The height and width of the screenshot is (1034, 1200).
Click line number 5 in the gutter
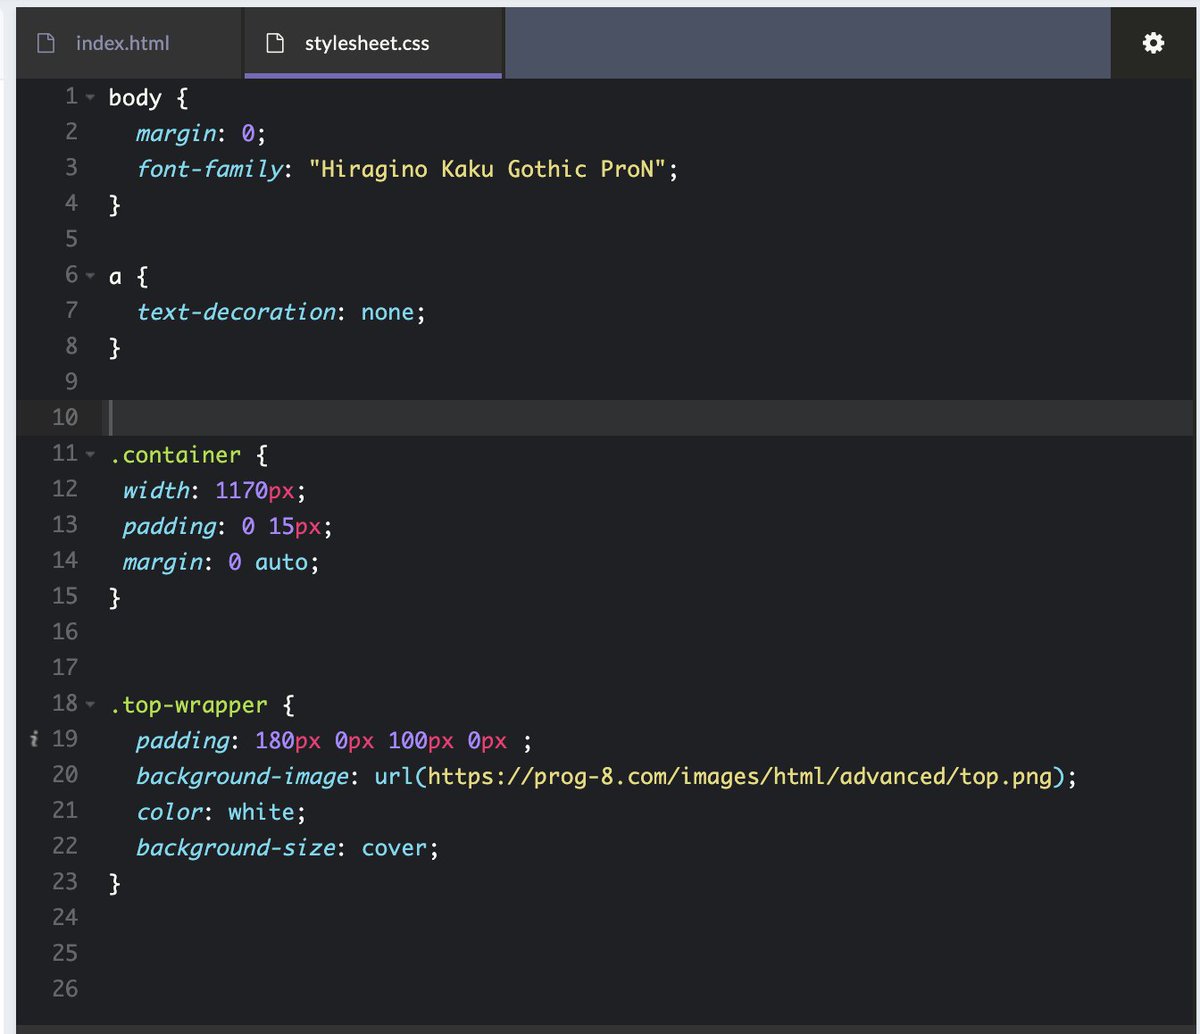click(x=71, y=240)
